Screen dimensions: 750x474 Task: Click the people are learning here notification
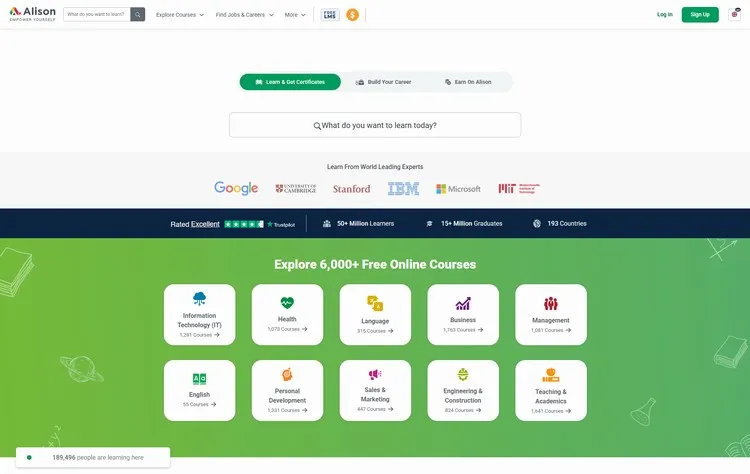93,458
